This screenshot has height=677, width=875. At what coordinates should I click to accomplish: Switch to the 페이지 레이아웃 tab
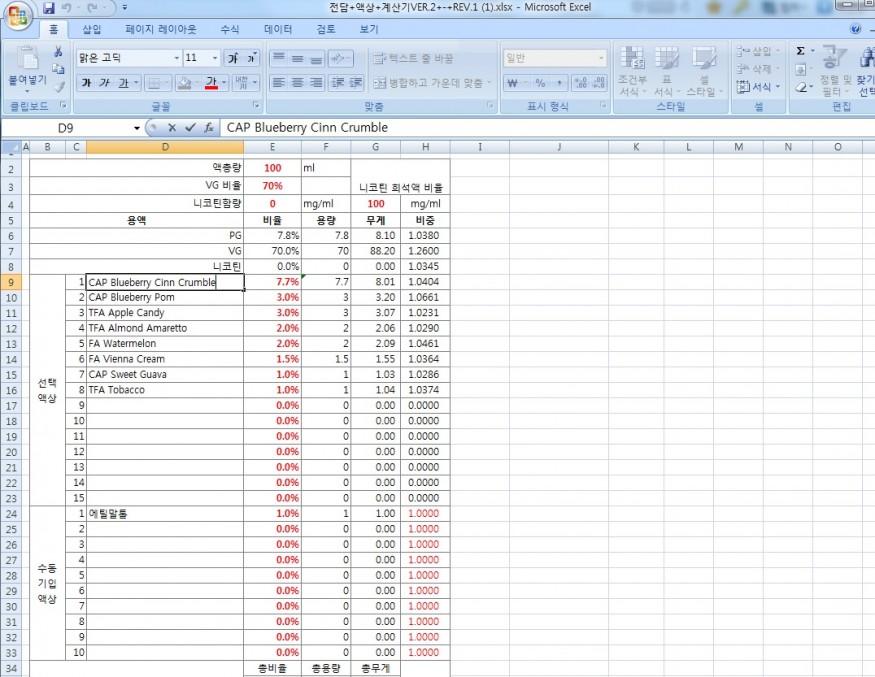pos(161,29)
